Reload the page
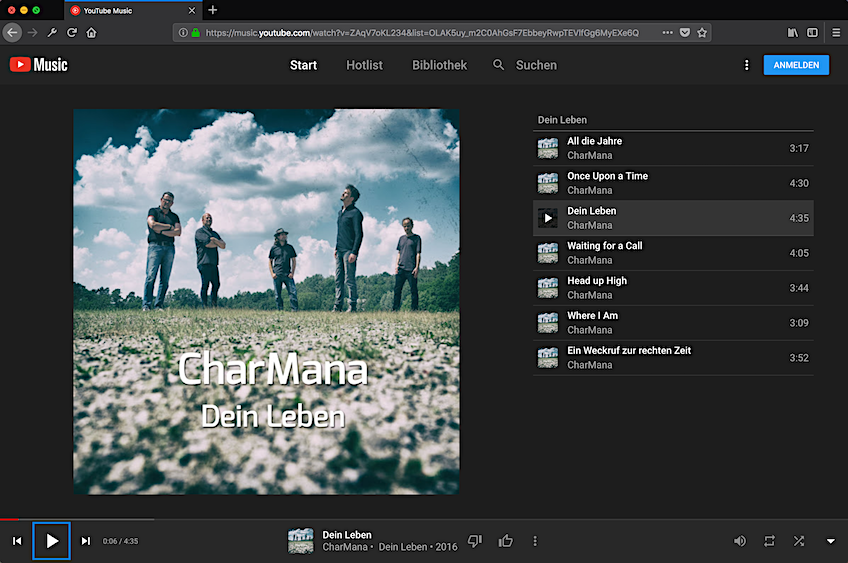This screenshot has width=848, height=563. 71,33
